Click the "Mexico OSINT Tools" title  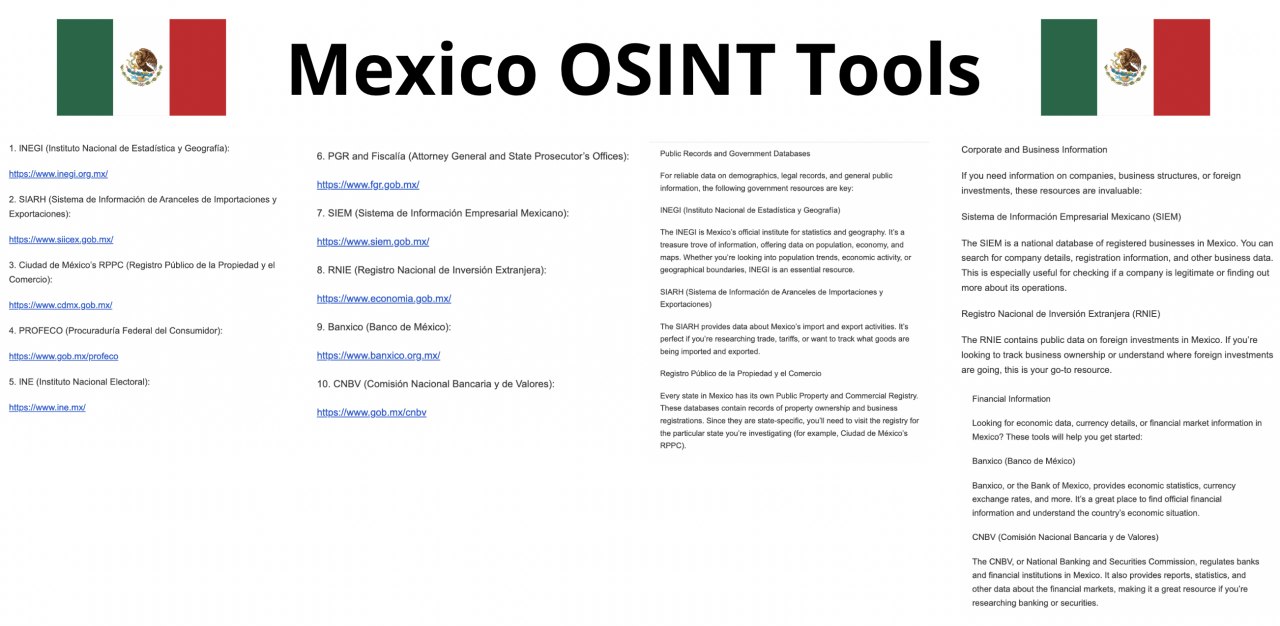(633, 68)
